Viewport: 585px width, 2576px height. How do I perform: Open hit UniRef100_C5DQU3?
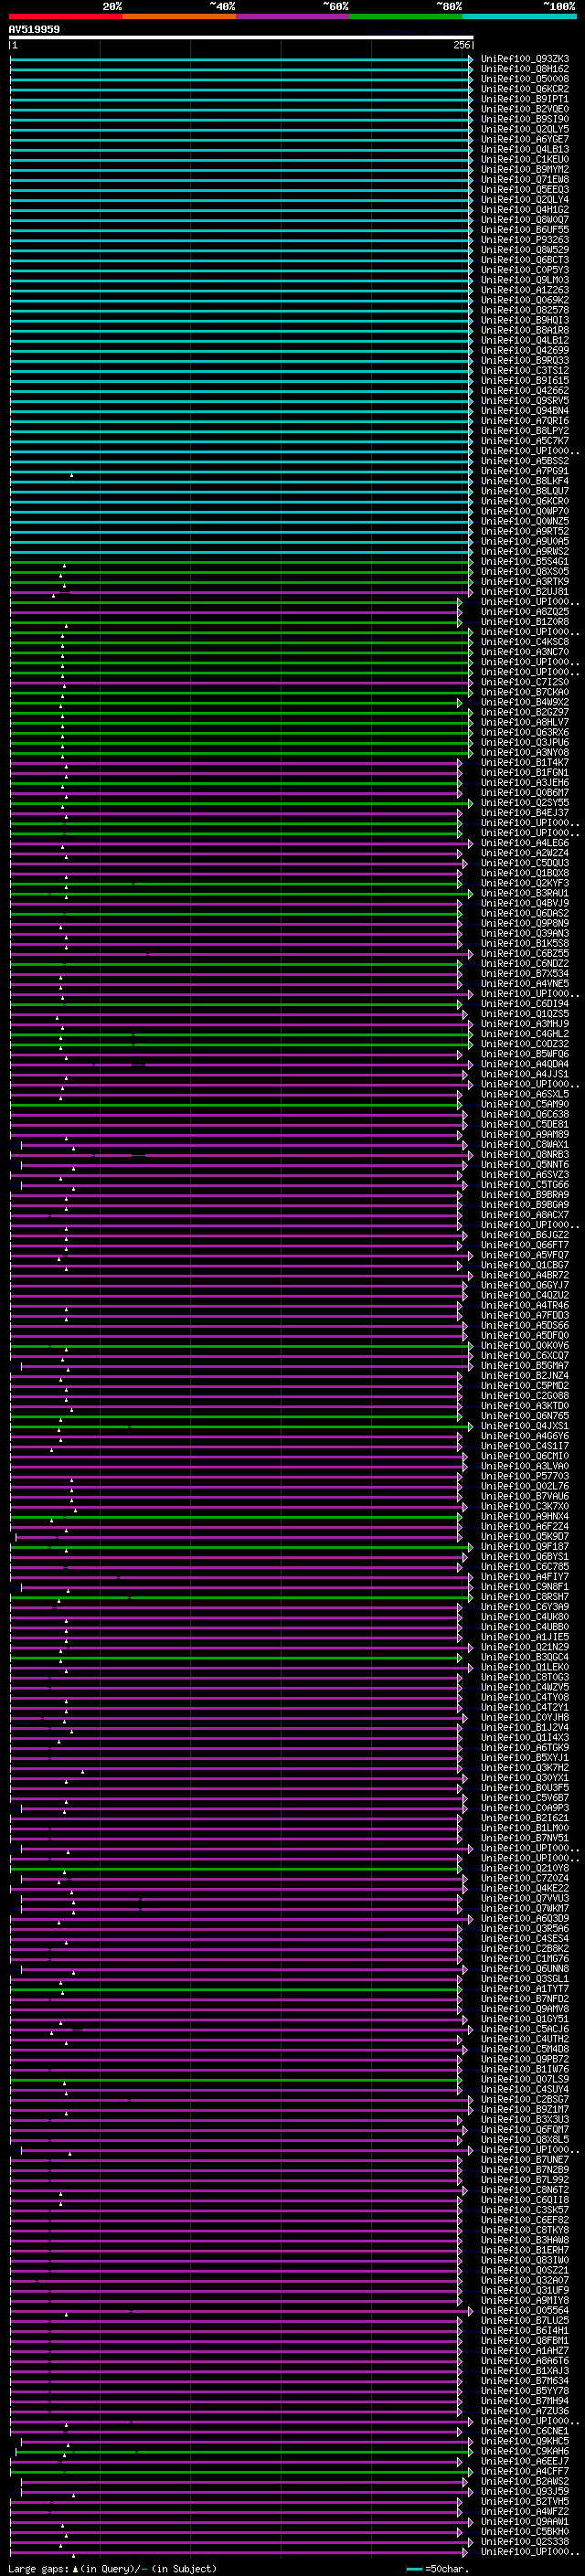(525, 863)
